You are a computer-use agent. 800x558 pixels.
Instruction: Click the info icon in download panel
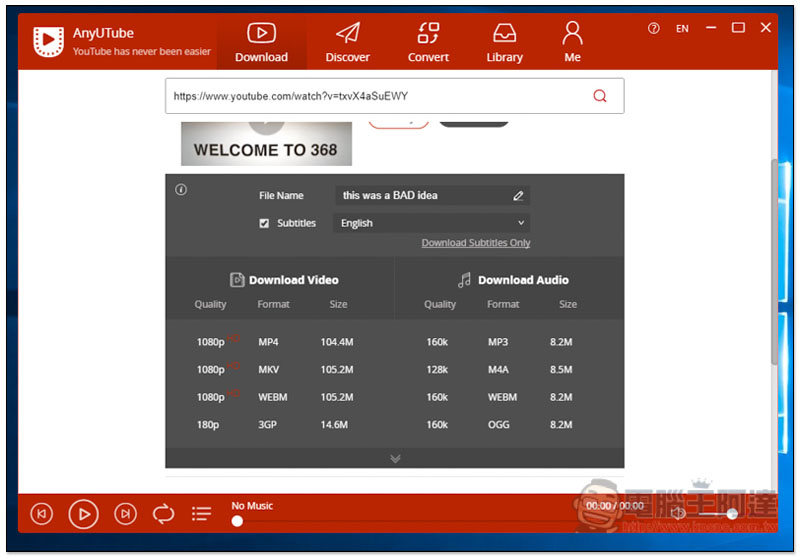181,190
